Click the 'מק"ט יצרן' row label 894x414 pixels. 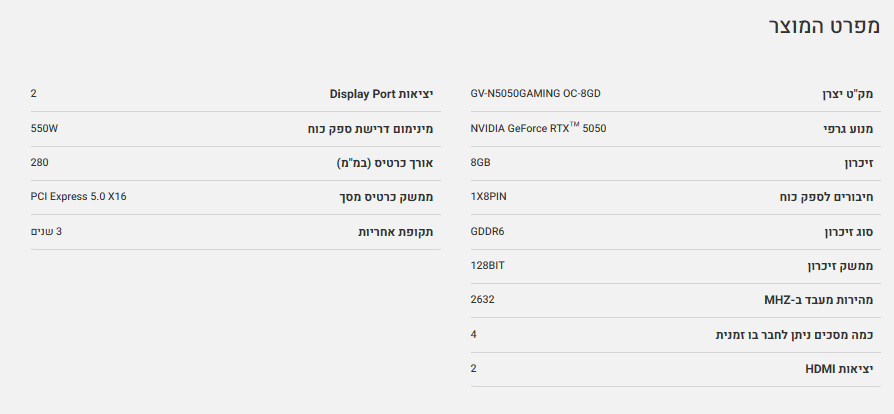(845, 94)
